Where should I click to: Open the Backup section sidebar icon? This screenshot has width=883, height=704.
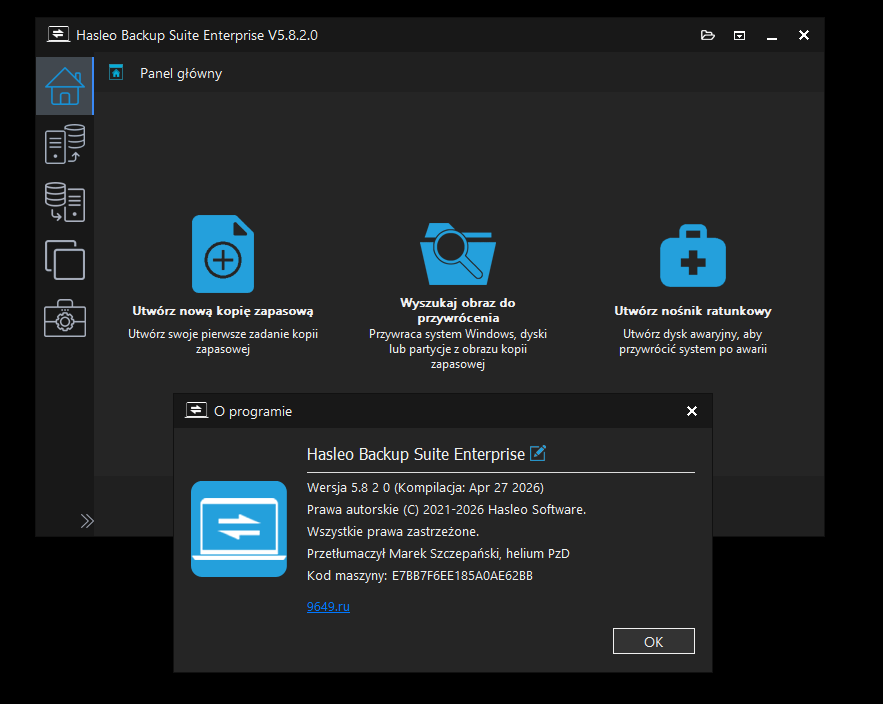[x=65, y=144]
